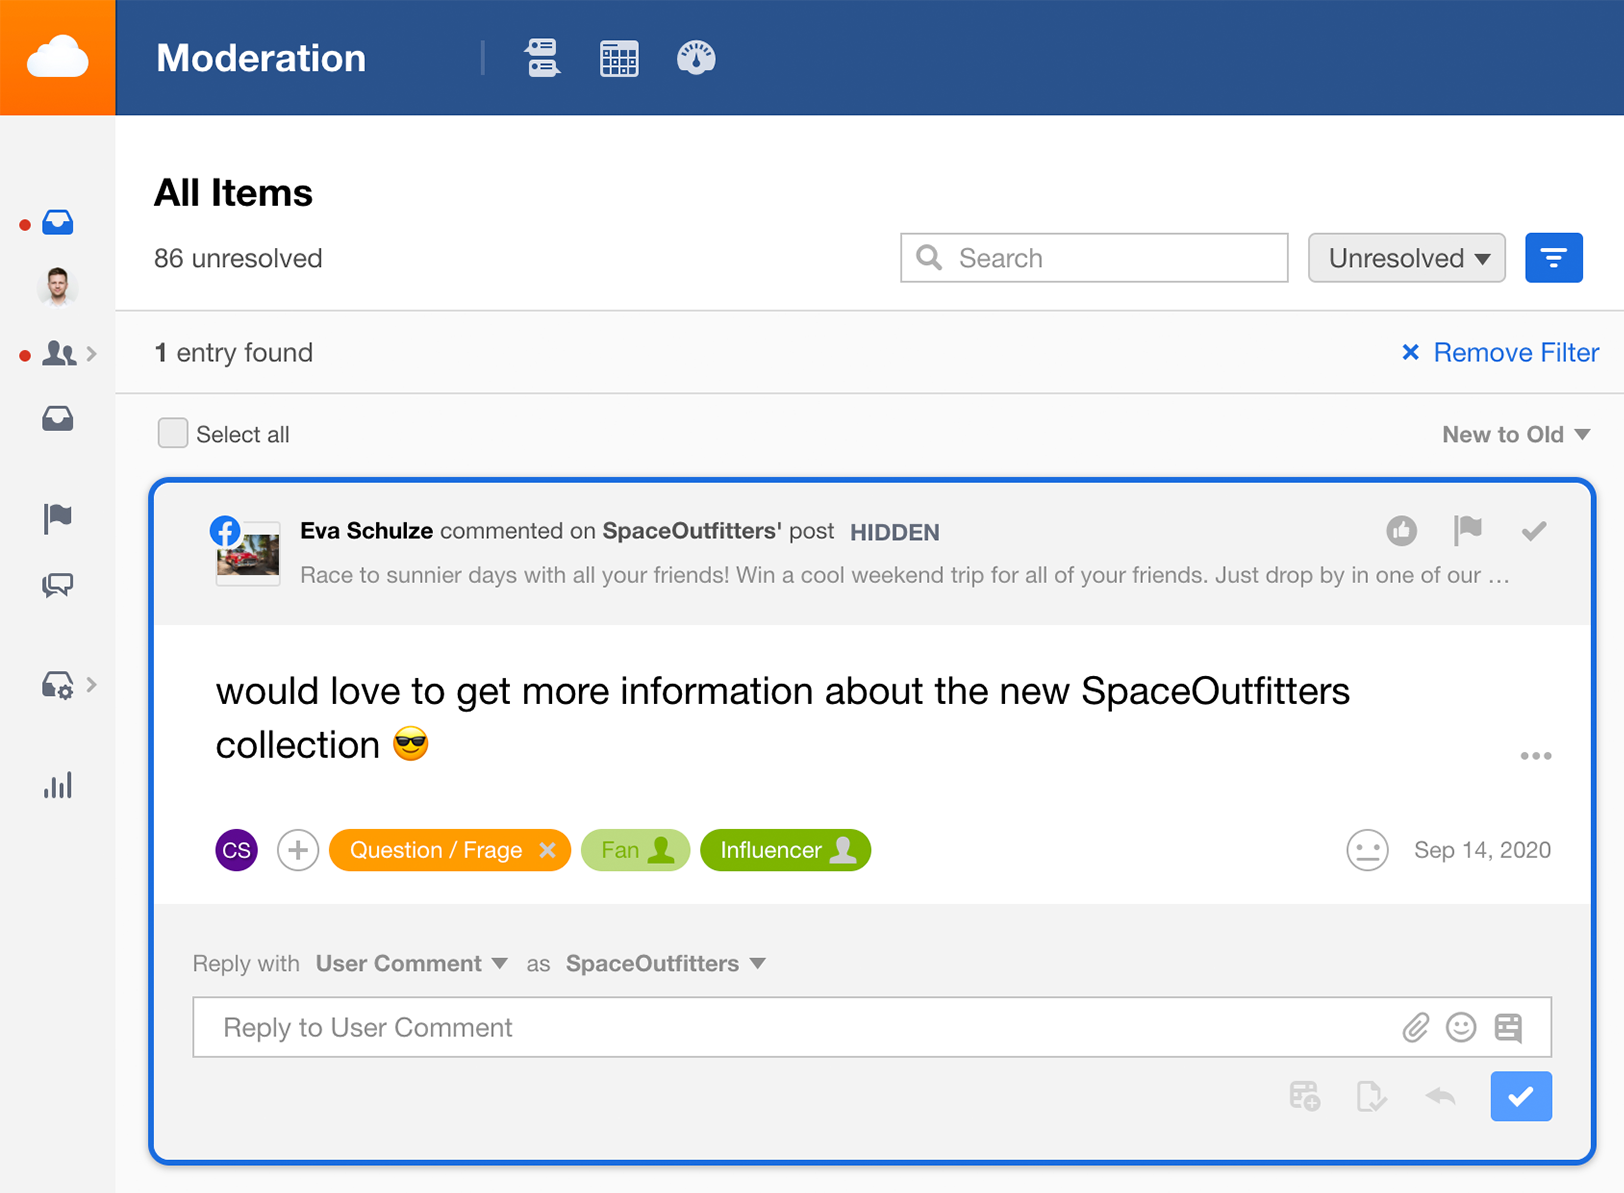Click the Sep 14, 2020 date

point(1482,850)
